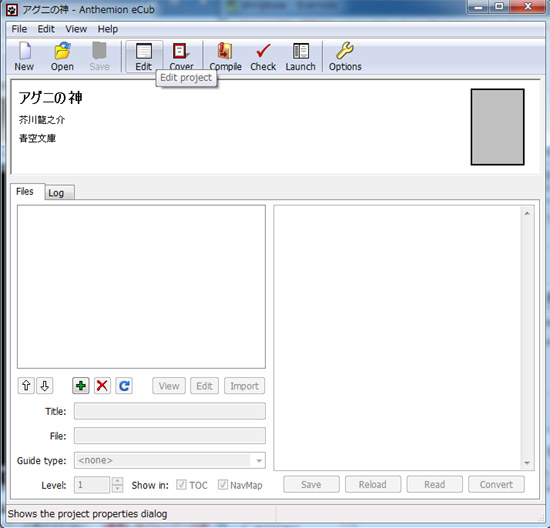Launch the ebook with Launch icon
Screen dimensions: 550x528
(x=300, y=56)
